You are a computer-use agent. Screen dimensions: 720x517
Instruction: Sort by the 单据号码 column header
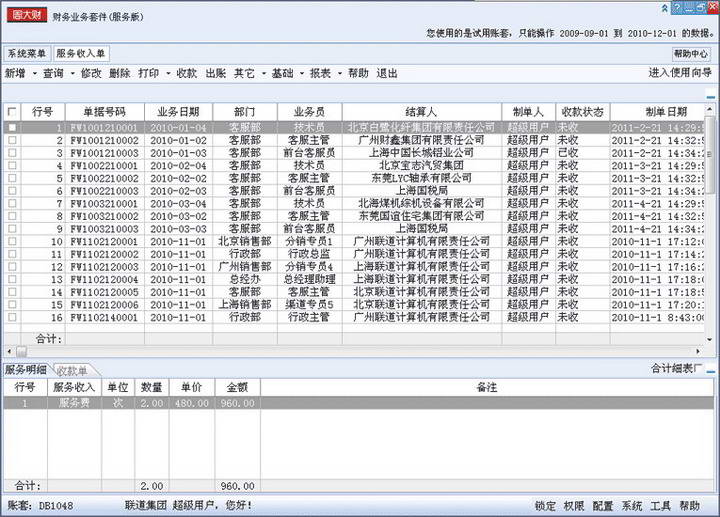[x=105, y=112]
